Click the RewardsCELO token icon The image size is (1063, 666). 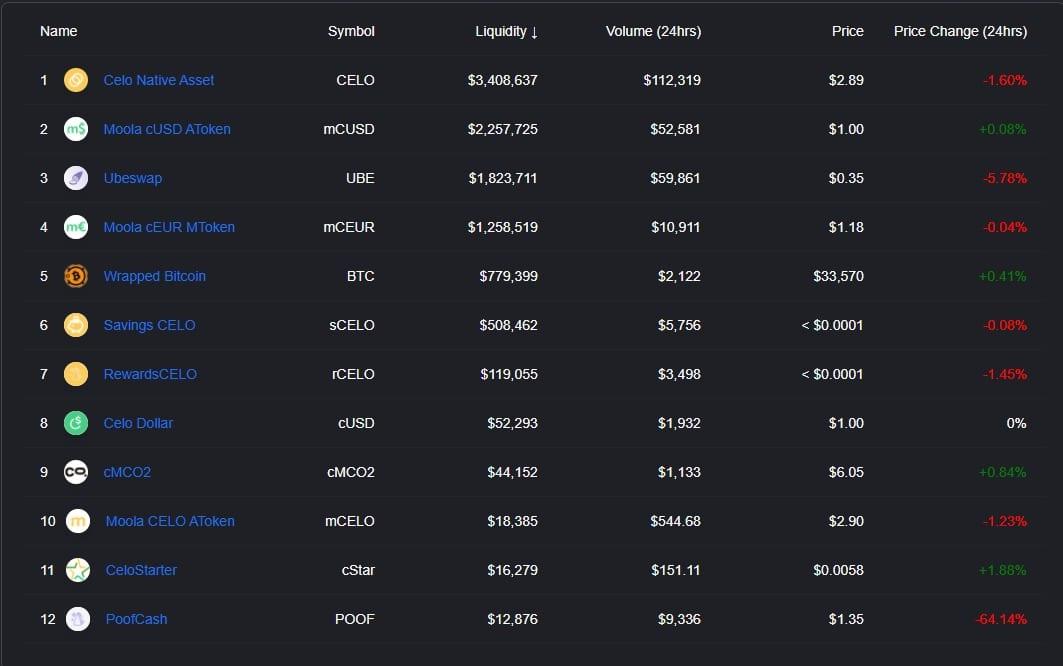(x=76, y=374)
